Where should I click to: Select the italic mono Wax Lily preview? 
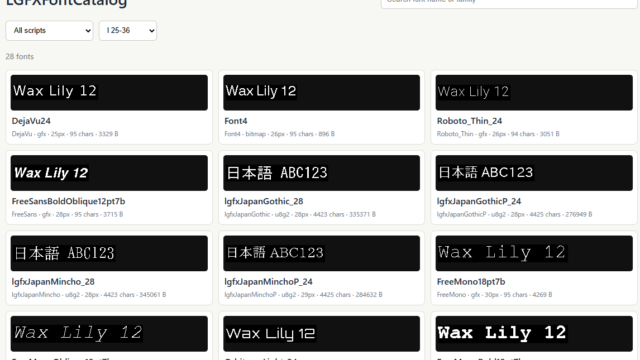(109, 333)
